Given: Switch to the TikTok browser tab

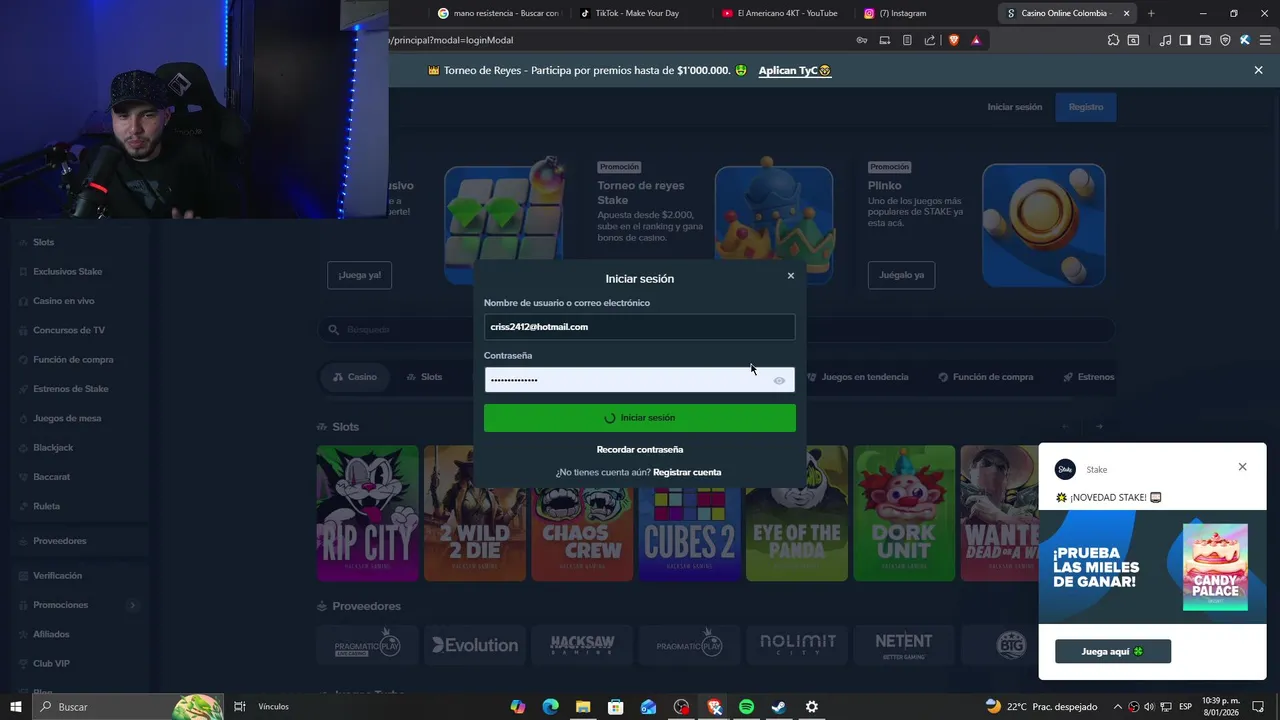Looking at the screenshot, I should (637, 13).
